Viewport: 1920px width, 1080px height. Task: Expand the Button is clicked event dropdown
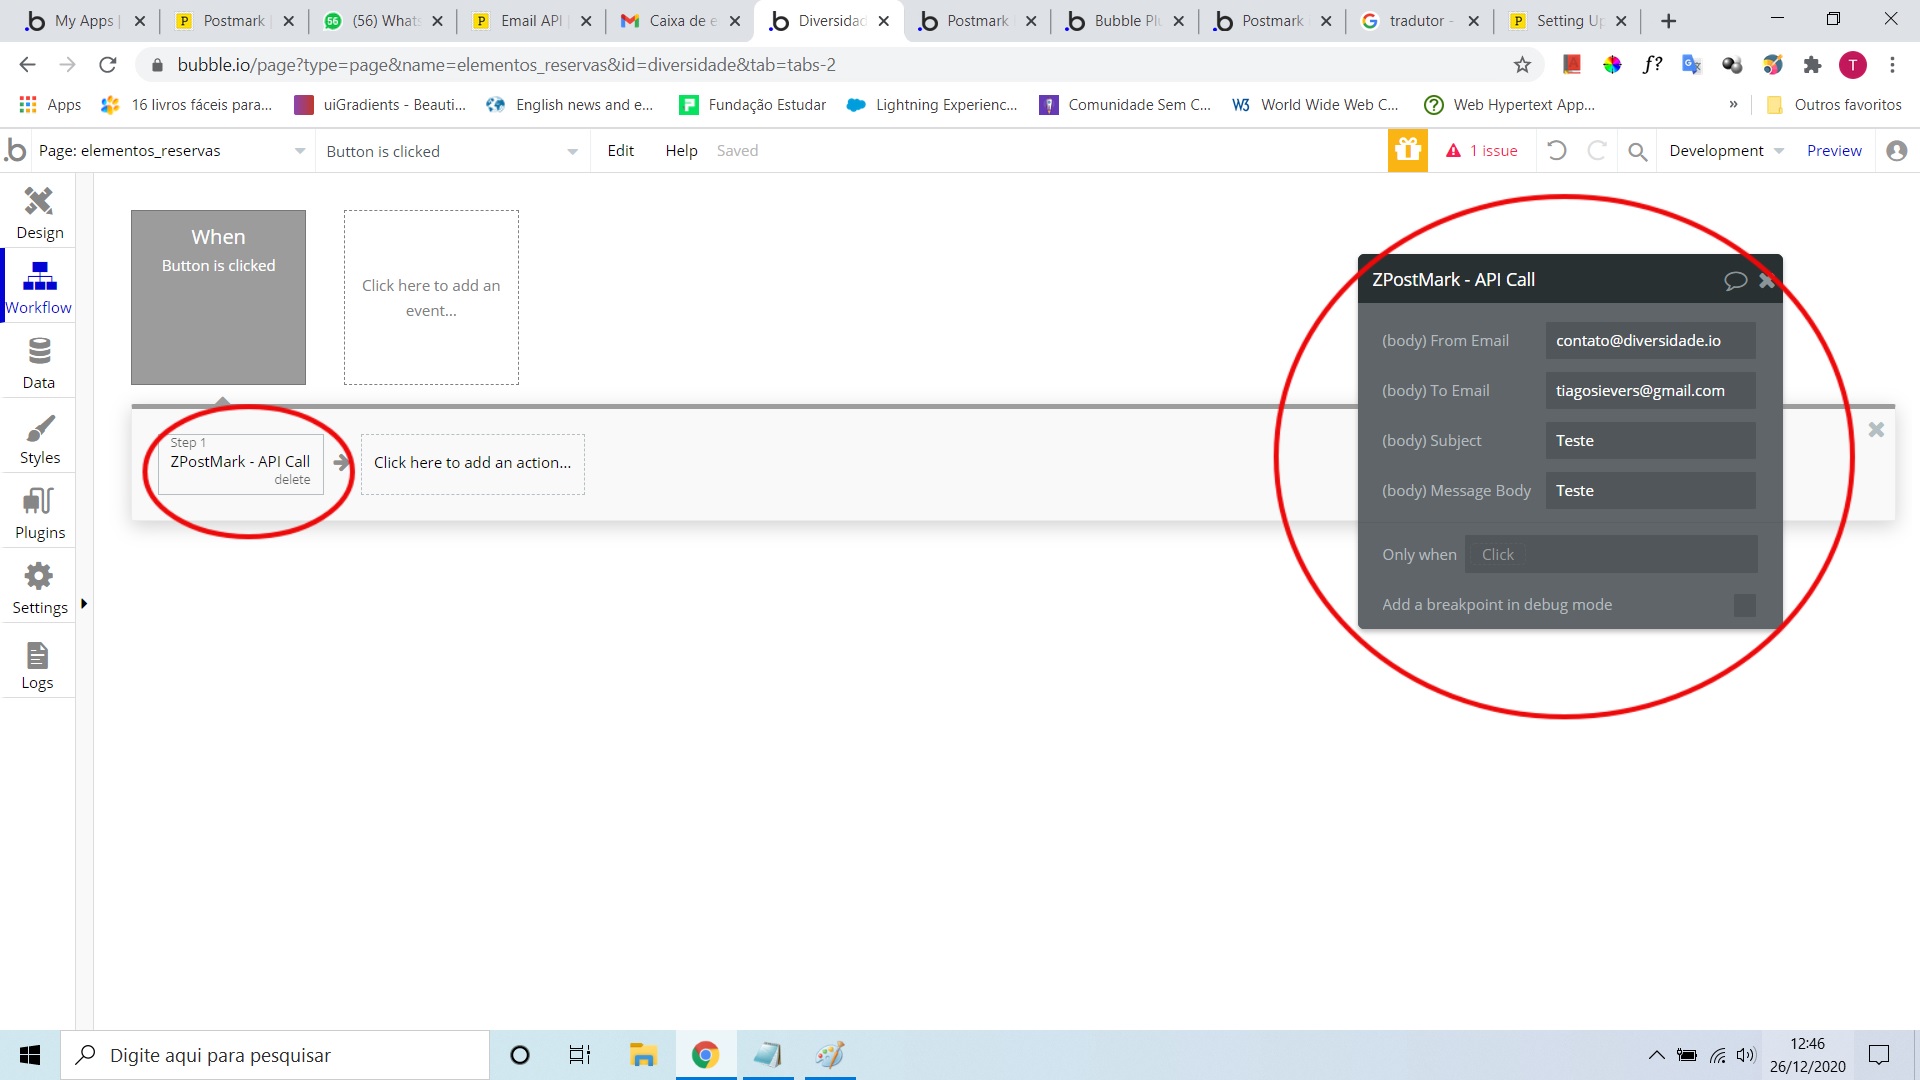(x=452, y=151)
